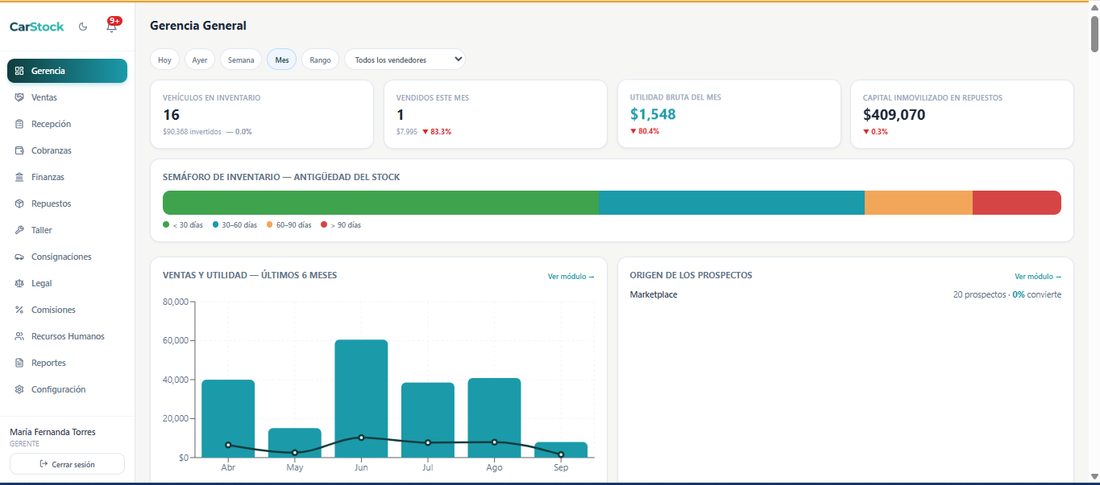This screenshot has width=1100, height=485.
Task: Click the Jul bar in sales chart
Action: point(428,420)
